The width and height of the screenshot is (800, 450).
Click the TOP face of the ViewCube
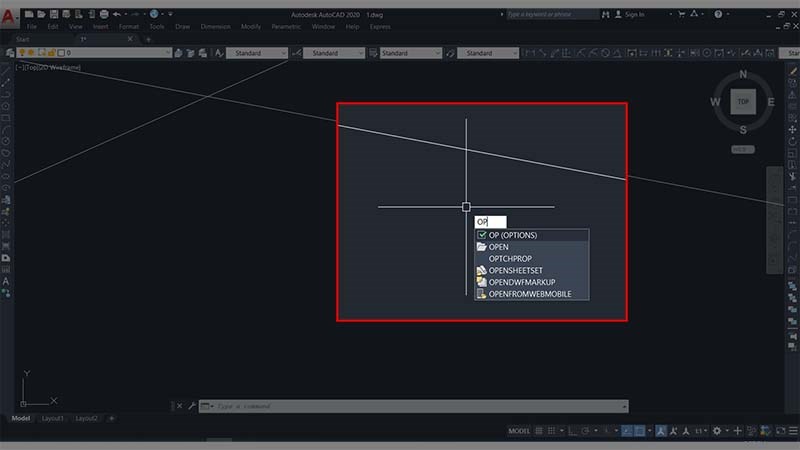coord(742,101)
